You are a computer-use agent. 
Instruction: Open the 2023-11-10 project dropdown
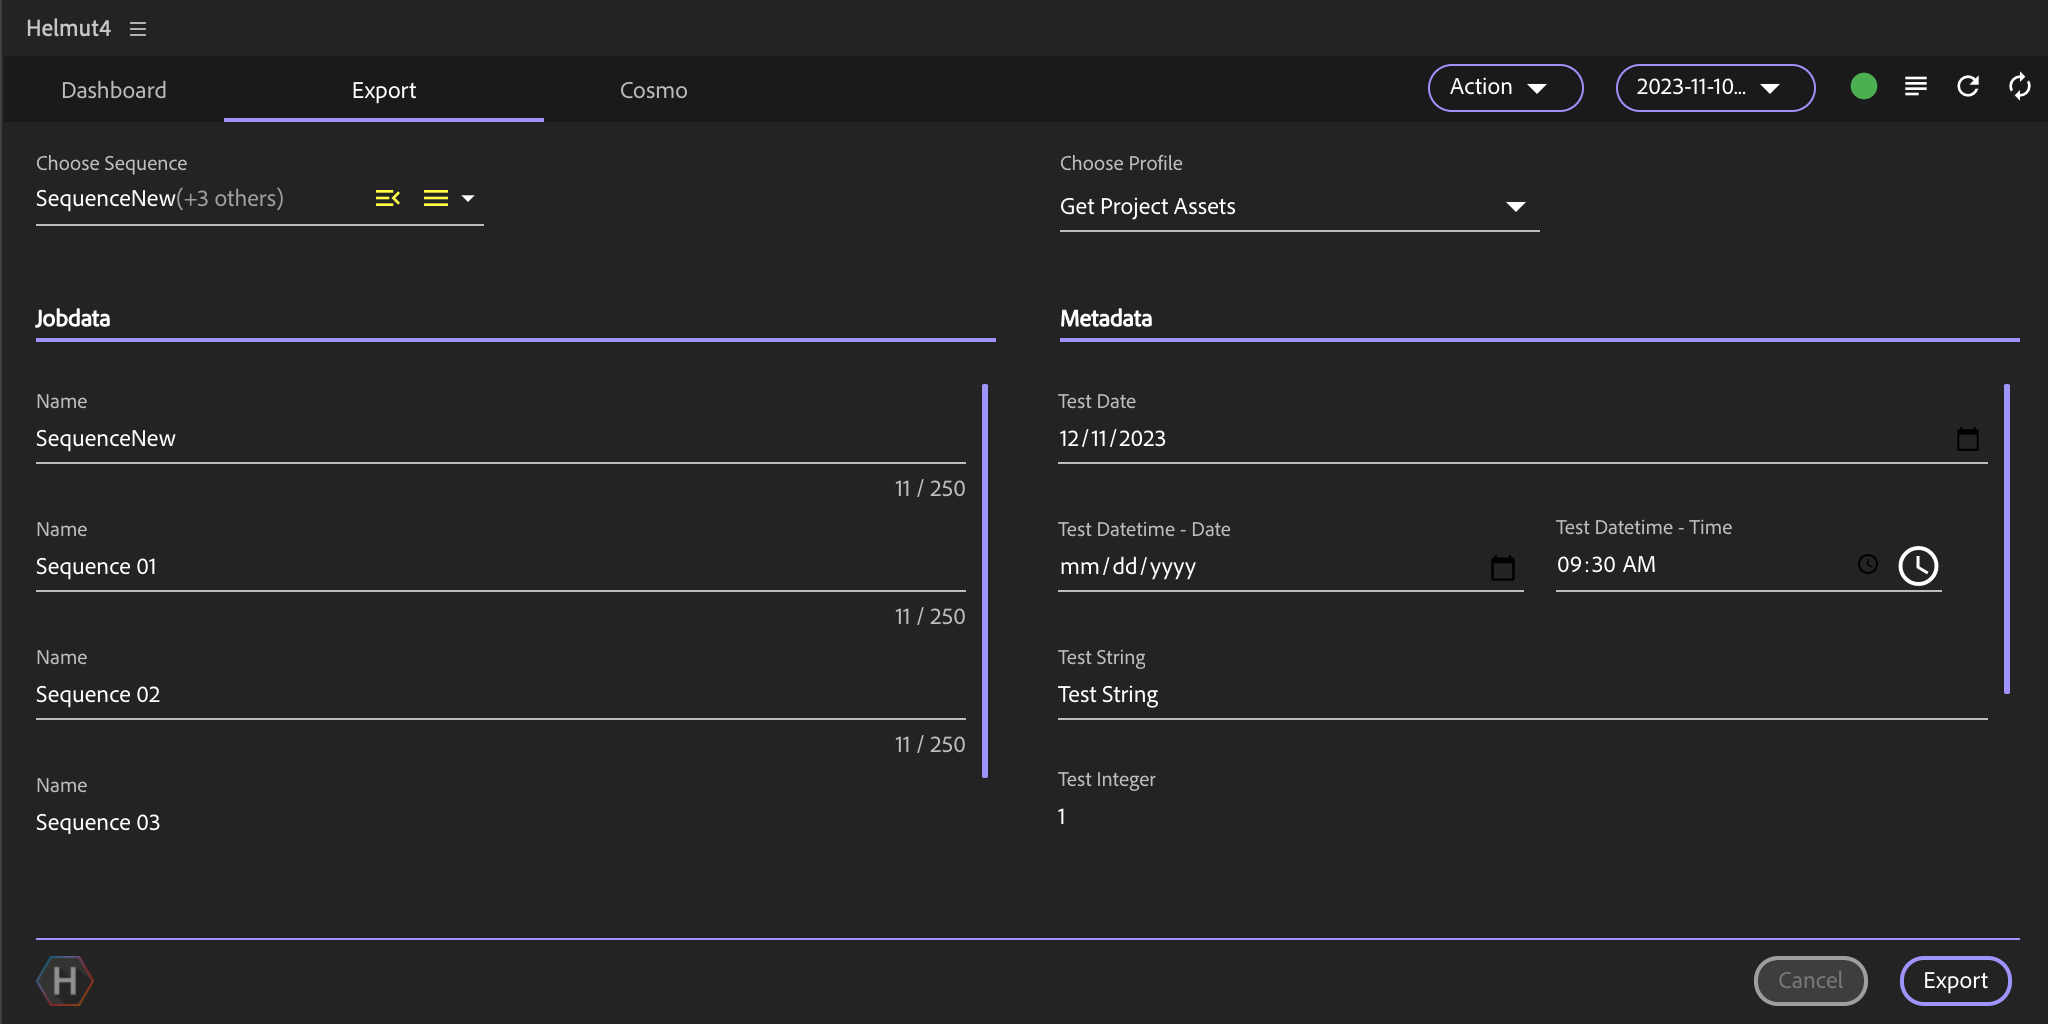1714,88
